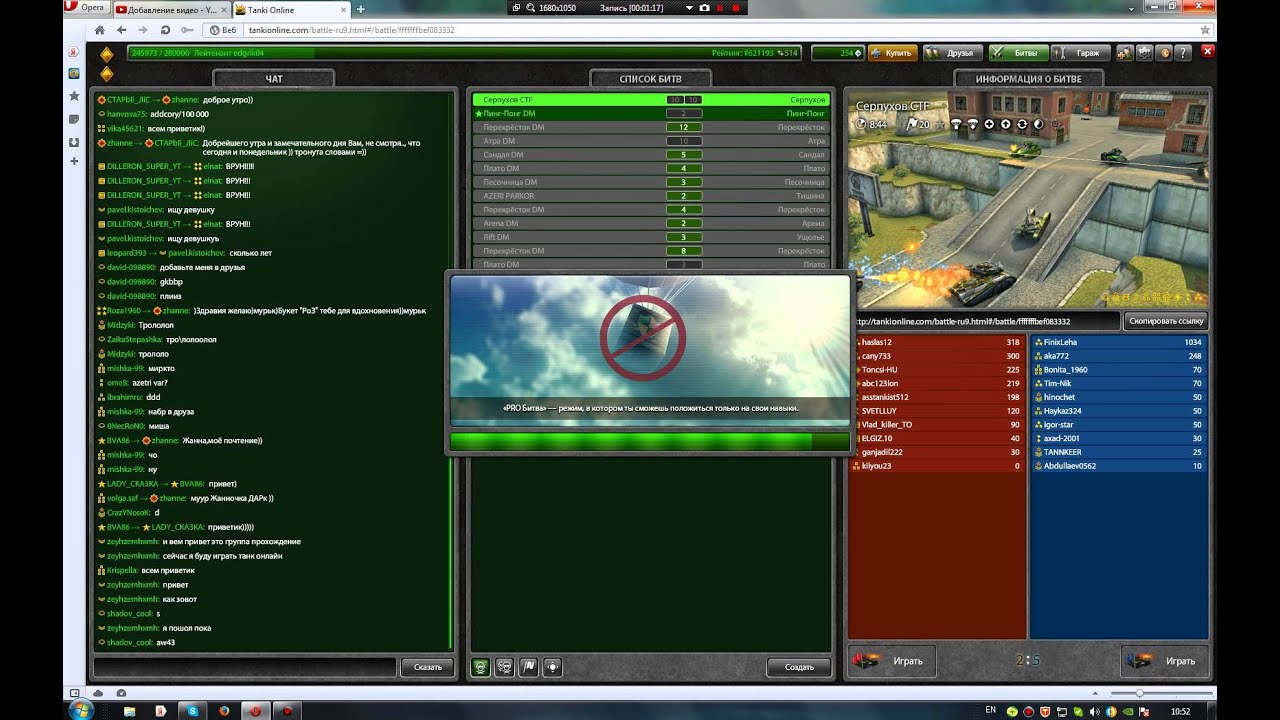Switch to the Битвы (battles) section
This screenshot has height=720, width=1280.
1017,52
